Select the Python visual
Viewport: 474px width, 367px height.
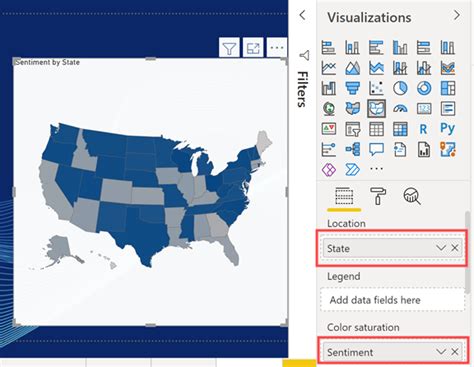click(x=448, y=128)
